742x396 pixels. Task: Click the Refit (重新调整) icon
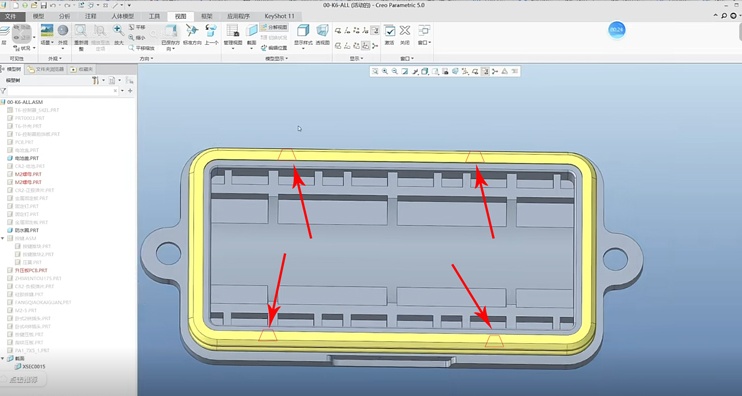click(80, 31)
